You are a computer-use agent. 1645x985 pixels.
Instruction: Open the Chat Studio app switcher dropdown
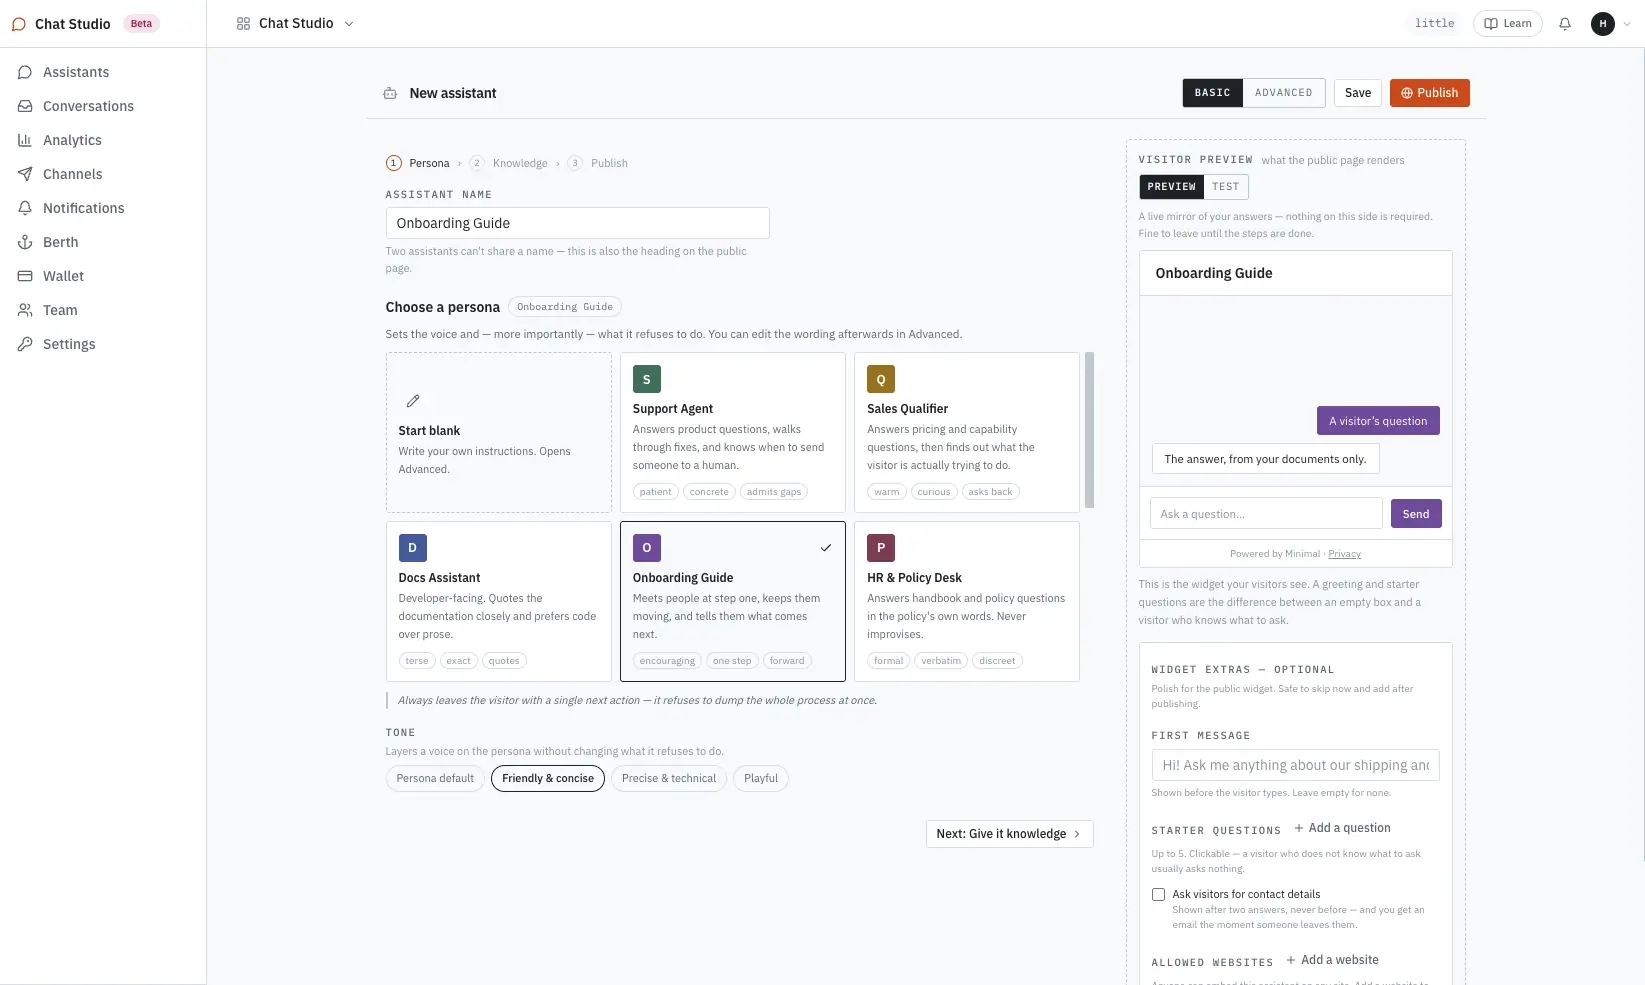coord(295,24)
